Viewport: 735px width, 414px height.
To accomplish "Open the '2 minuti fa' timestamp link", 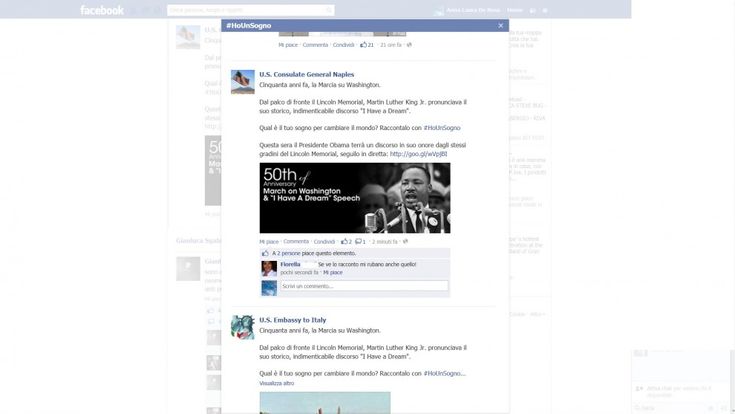I will coord(384,242).
